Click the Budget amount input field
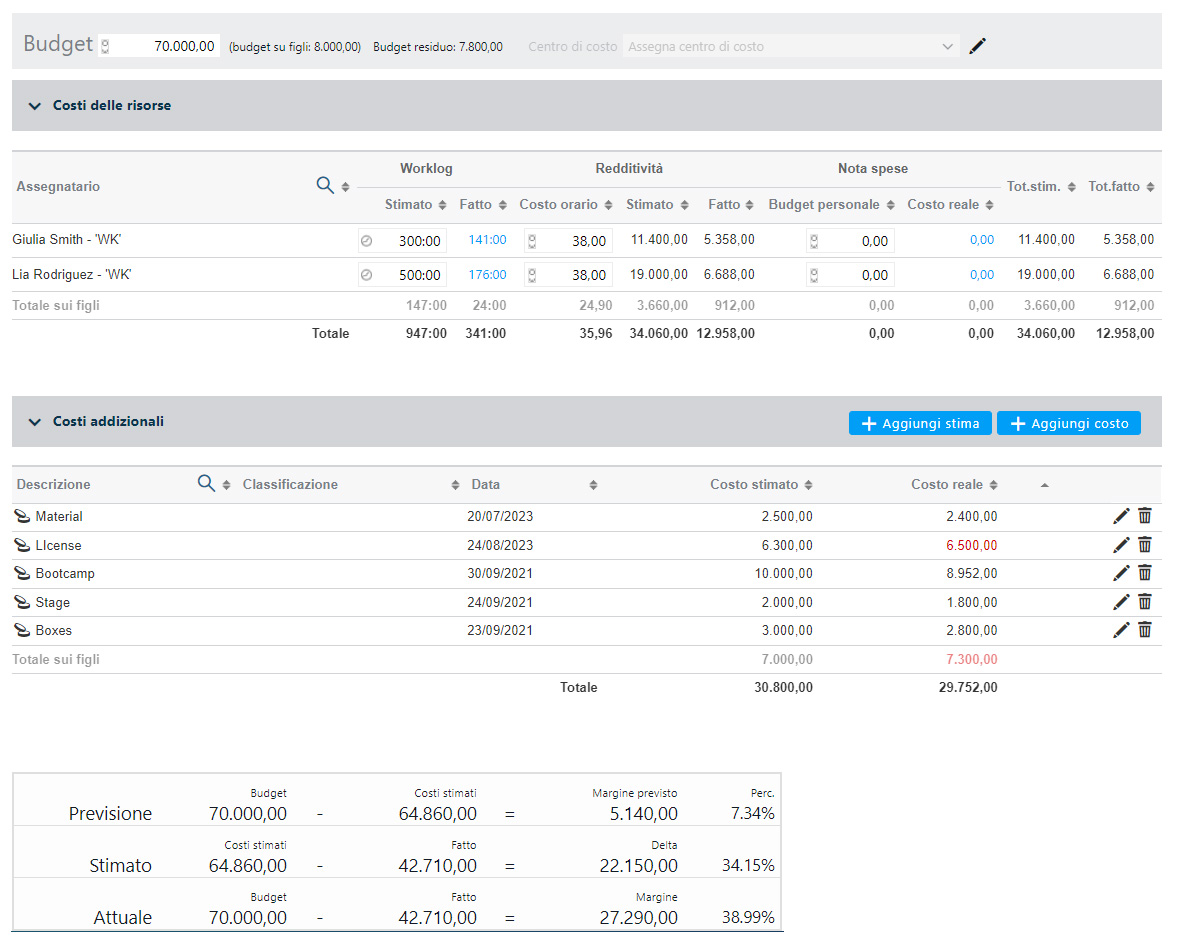The image size is (1185, 945). (x=165, y=46)
